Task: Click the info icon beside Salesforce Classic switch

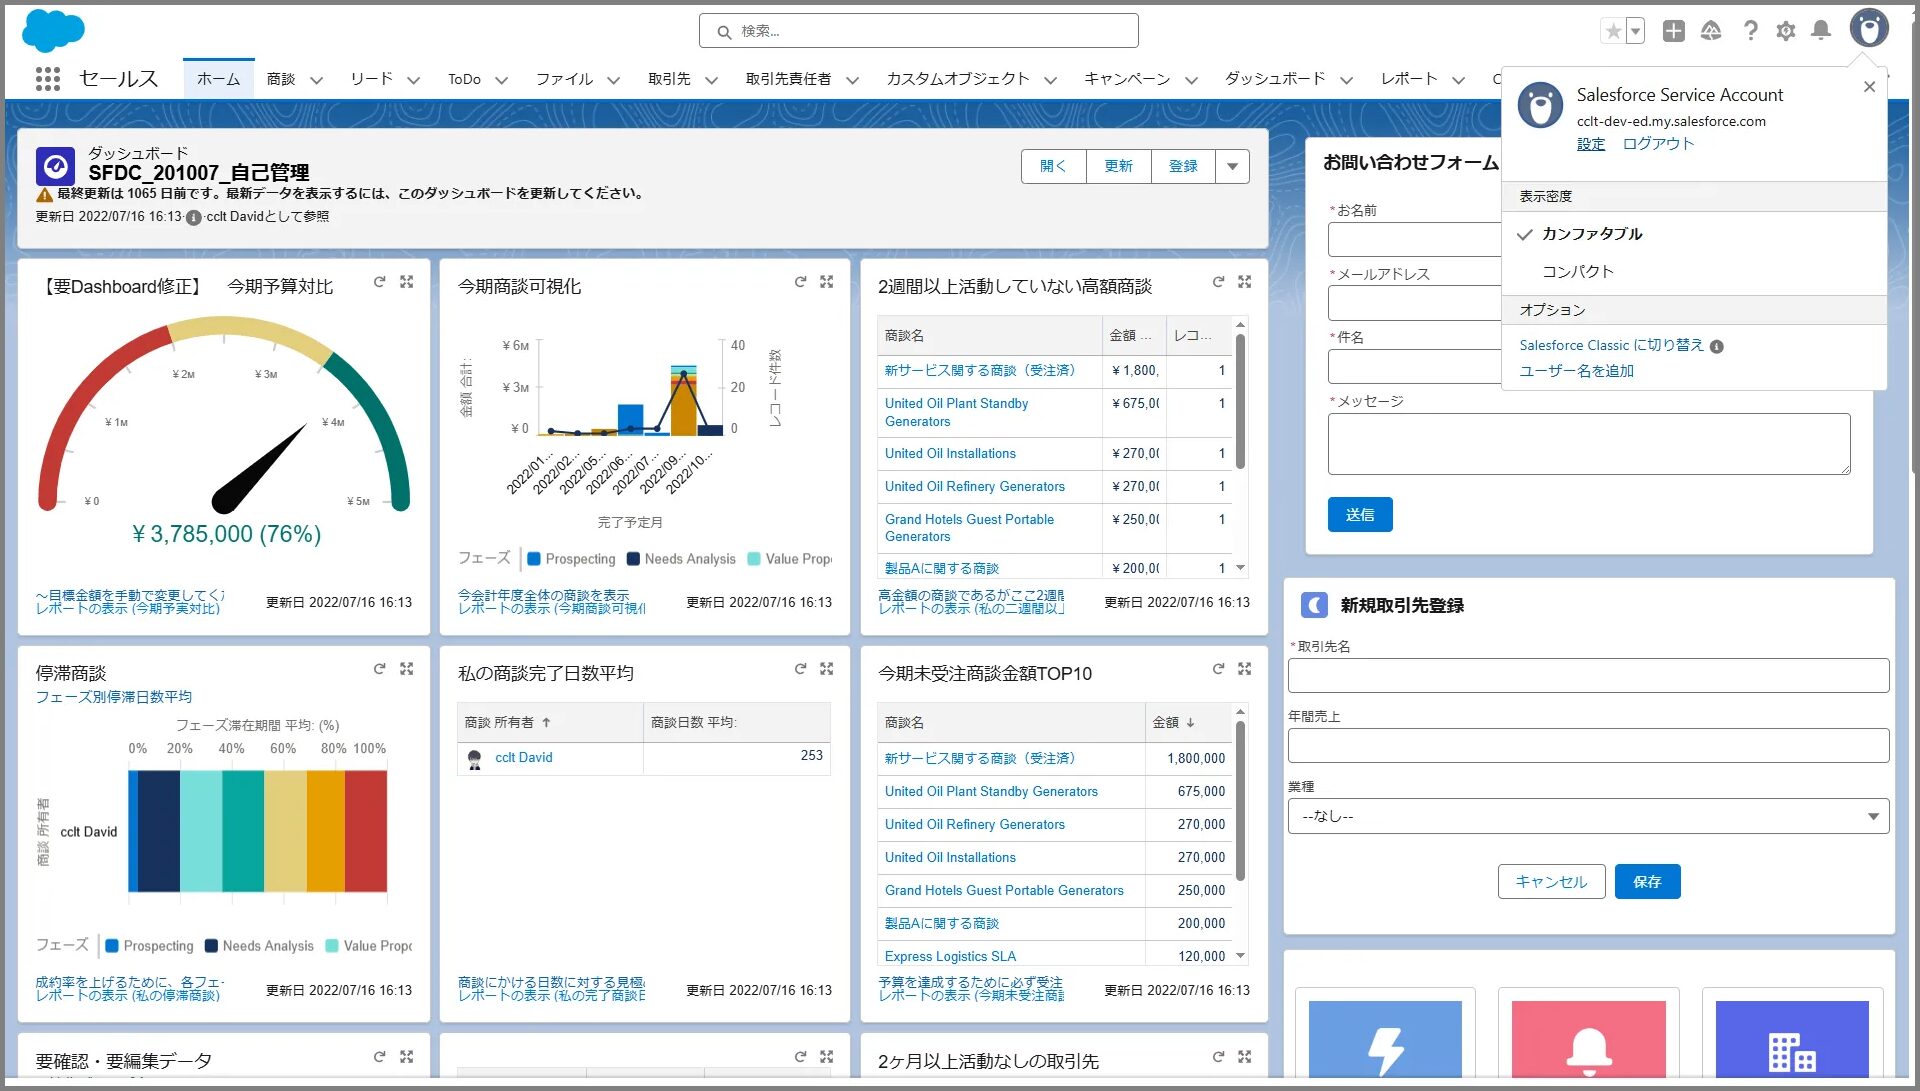Action: click(1717, 347)
